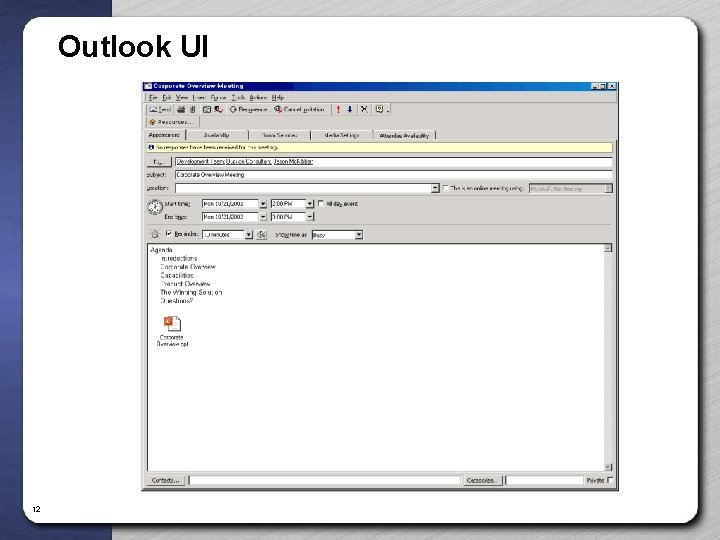Open the Tools menu
720x540 pixels.
(238, 97)
